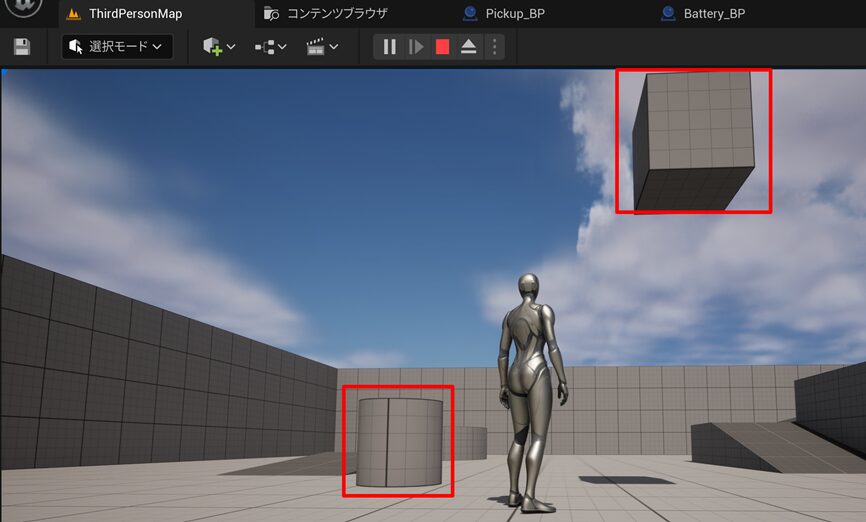Open the play options three-dot menu

pyautogui.click(x=494, y=47)
